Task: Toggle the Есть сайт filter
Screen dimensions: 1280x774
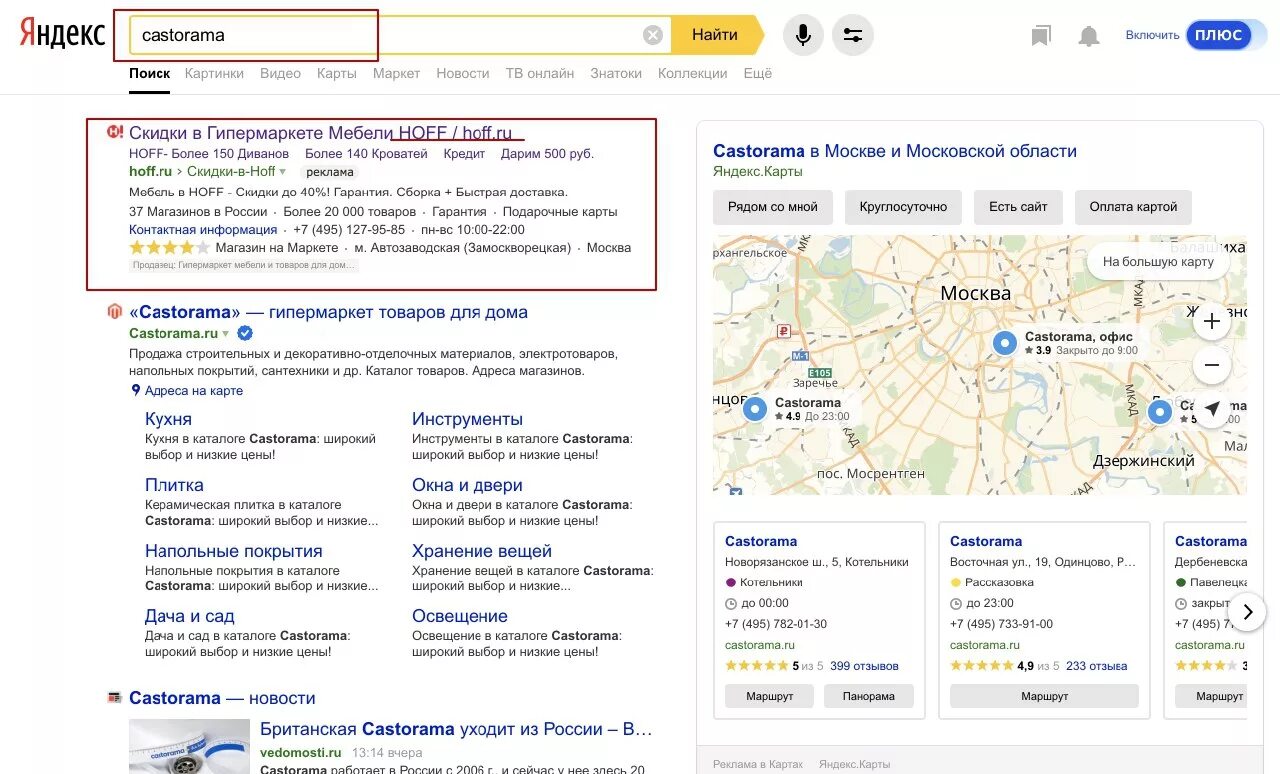Action: (x=1018, y=207)
